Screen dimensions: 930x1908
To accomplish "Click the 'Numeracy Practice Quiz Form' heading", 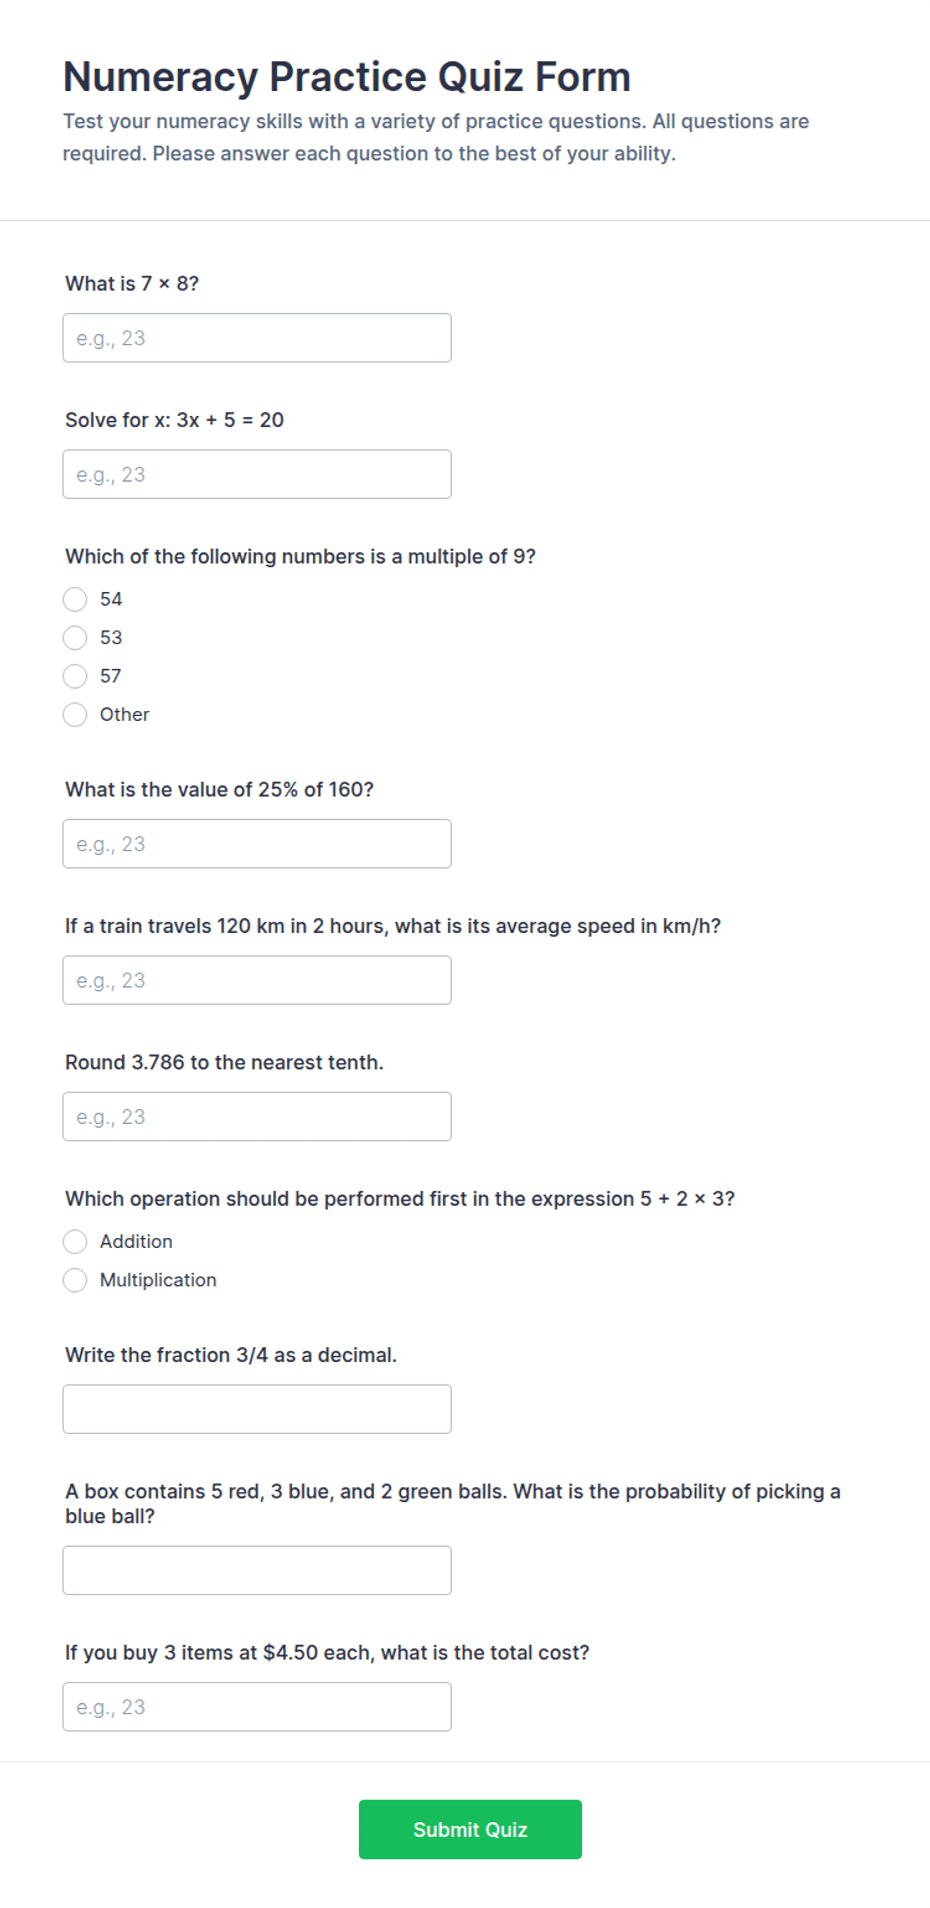I will pos(347,77).
